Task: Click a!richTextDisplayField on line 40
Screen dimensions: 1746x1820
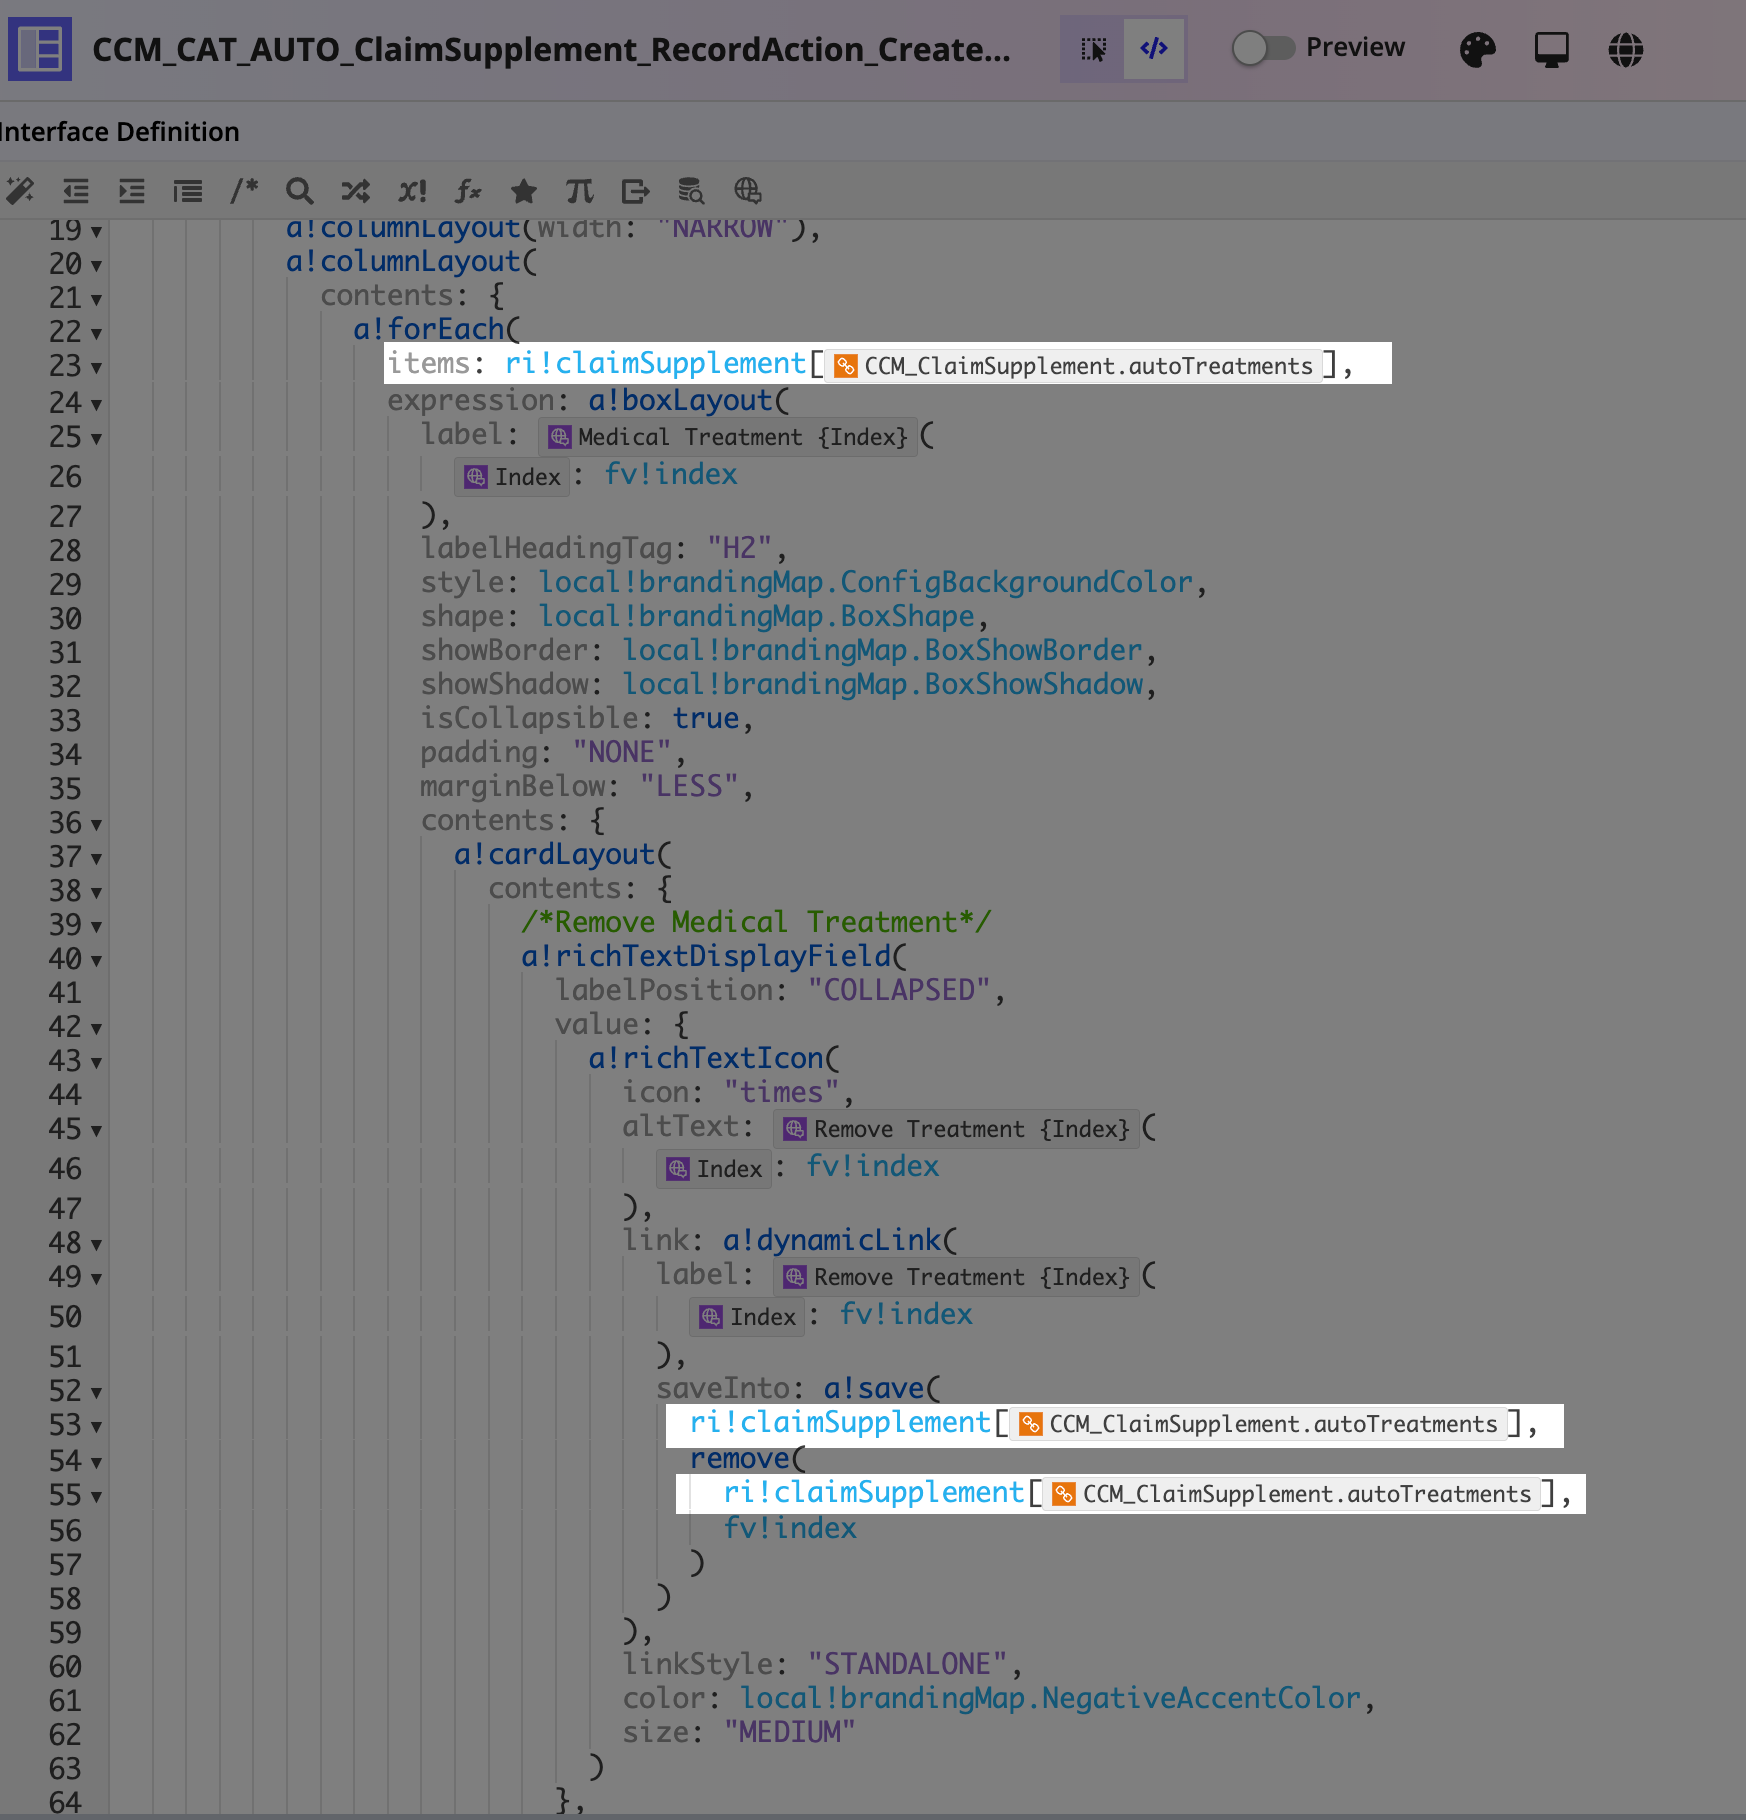Action: pos(706,956)
